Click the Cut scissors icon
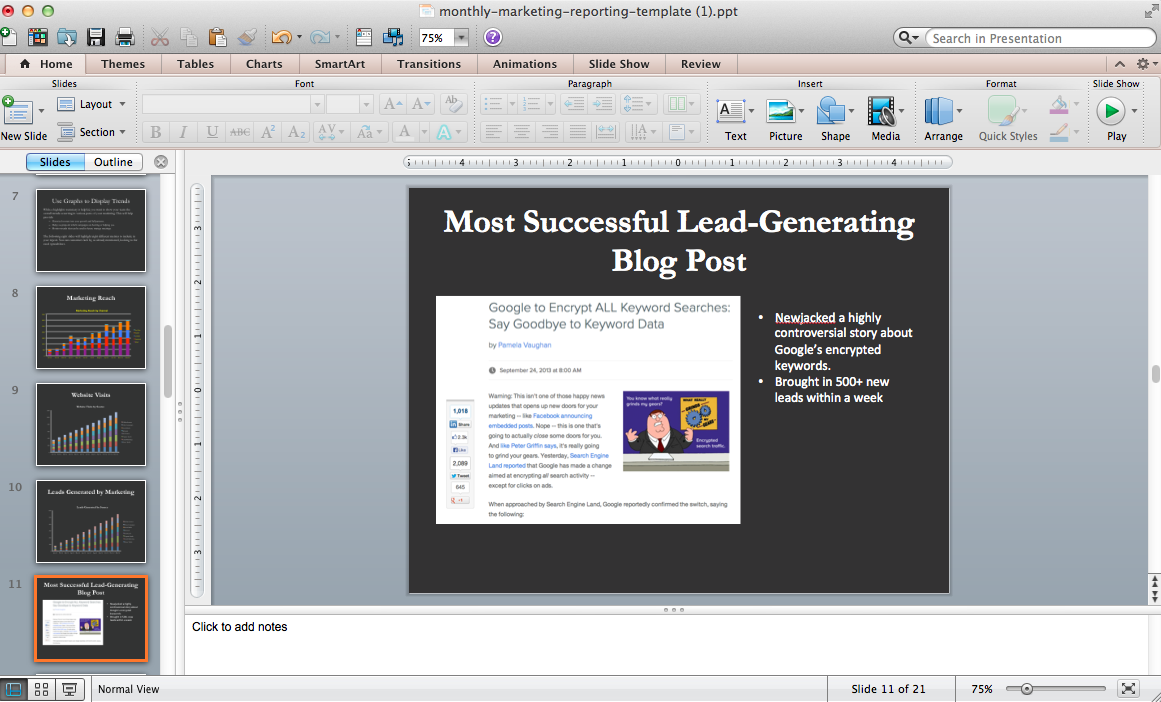1161x702 pixels. (x=160, y=37)
